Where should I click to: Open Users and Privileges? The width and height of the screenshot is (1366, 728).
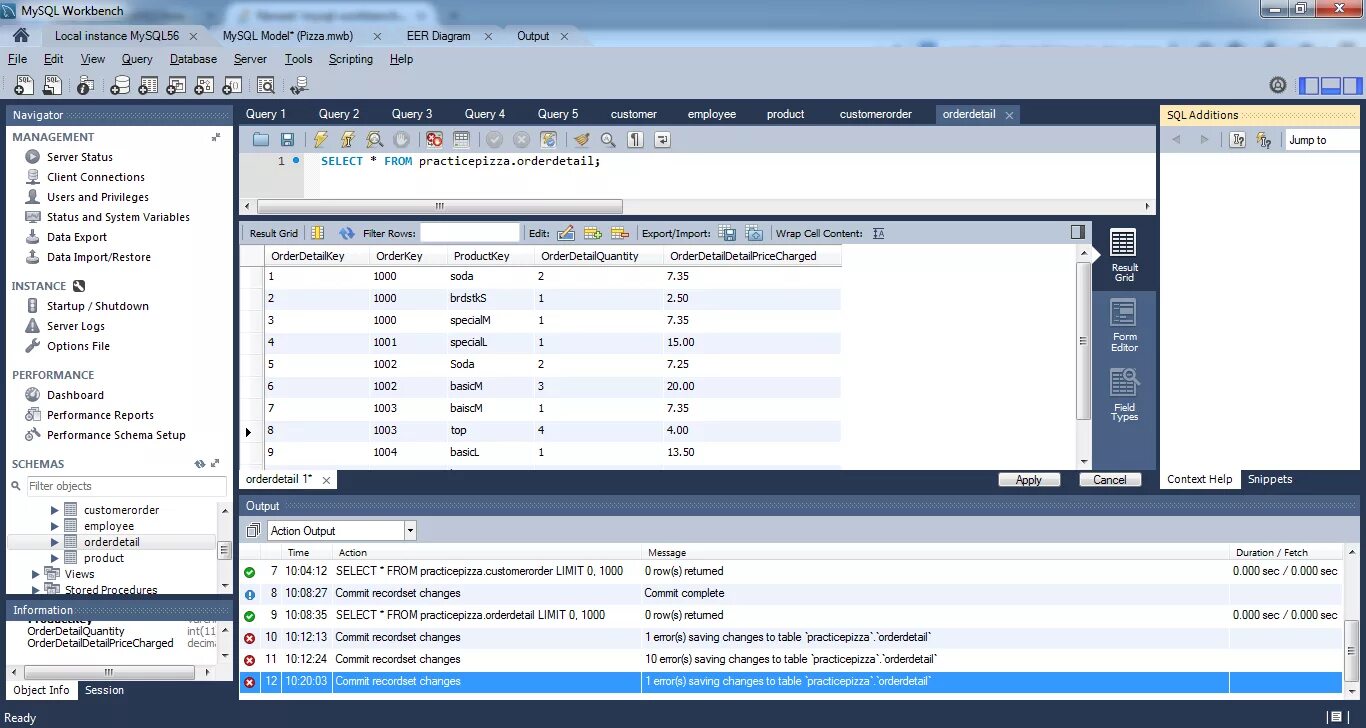[98, 197]
